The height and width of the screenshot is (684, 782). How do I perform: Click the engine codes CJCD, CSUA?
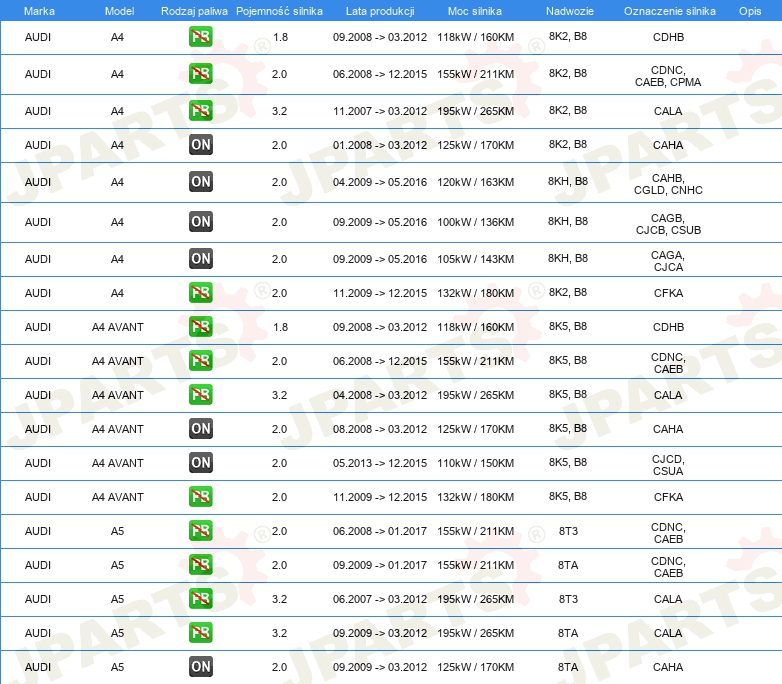tap(668, 465)
